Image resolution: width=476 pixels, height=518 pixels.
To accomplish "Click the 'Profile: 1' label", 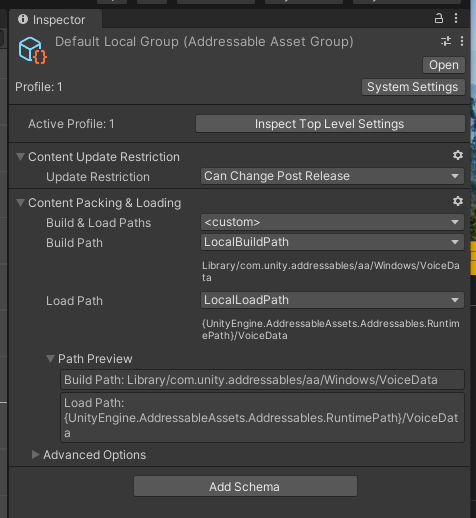I will point(39,87).
